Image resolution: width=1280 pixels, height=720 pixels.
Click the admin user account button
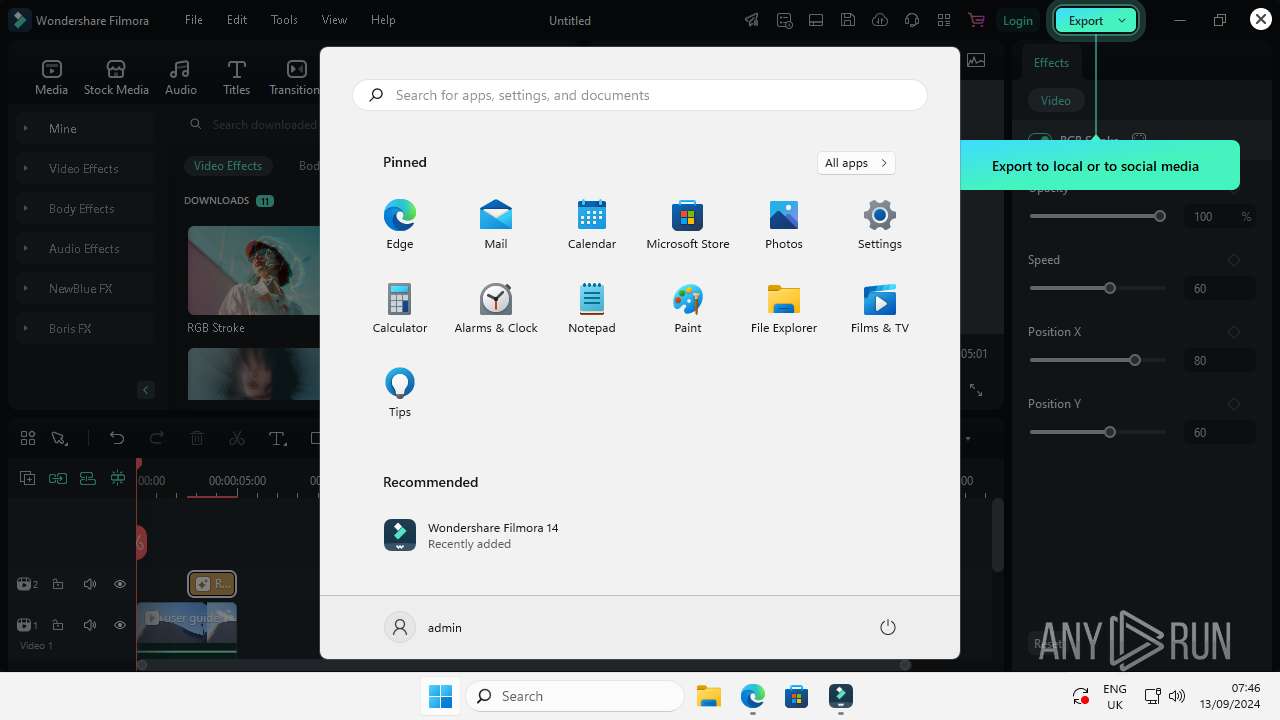coord(424,627)
